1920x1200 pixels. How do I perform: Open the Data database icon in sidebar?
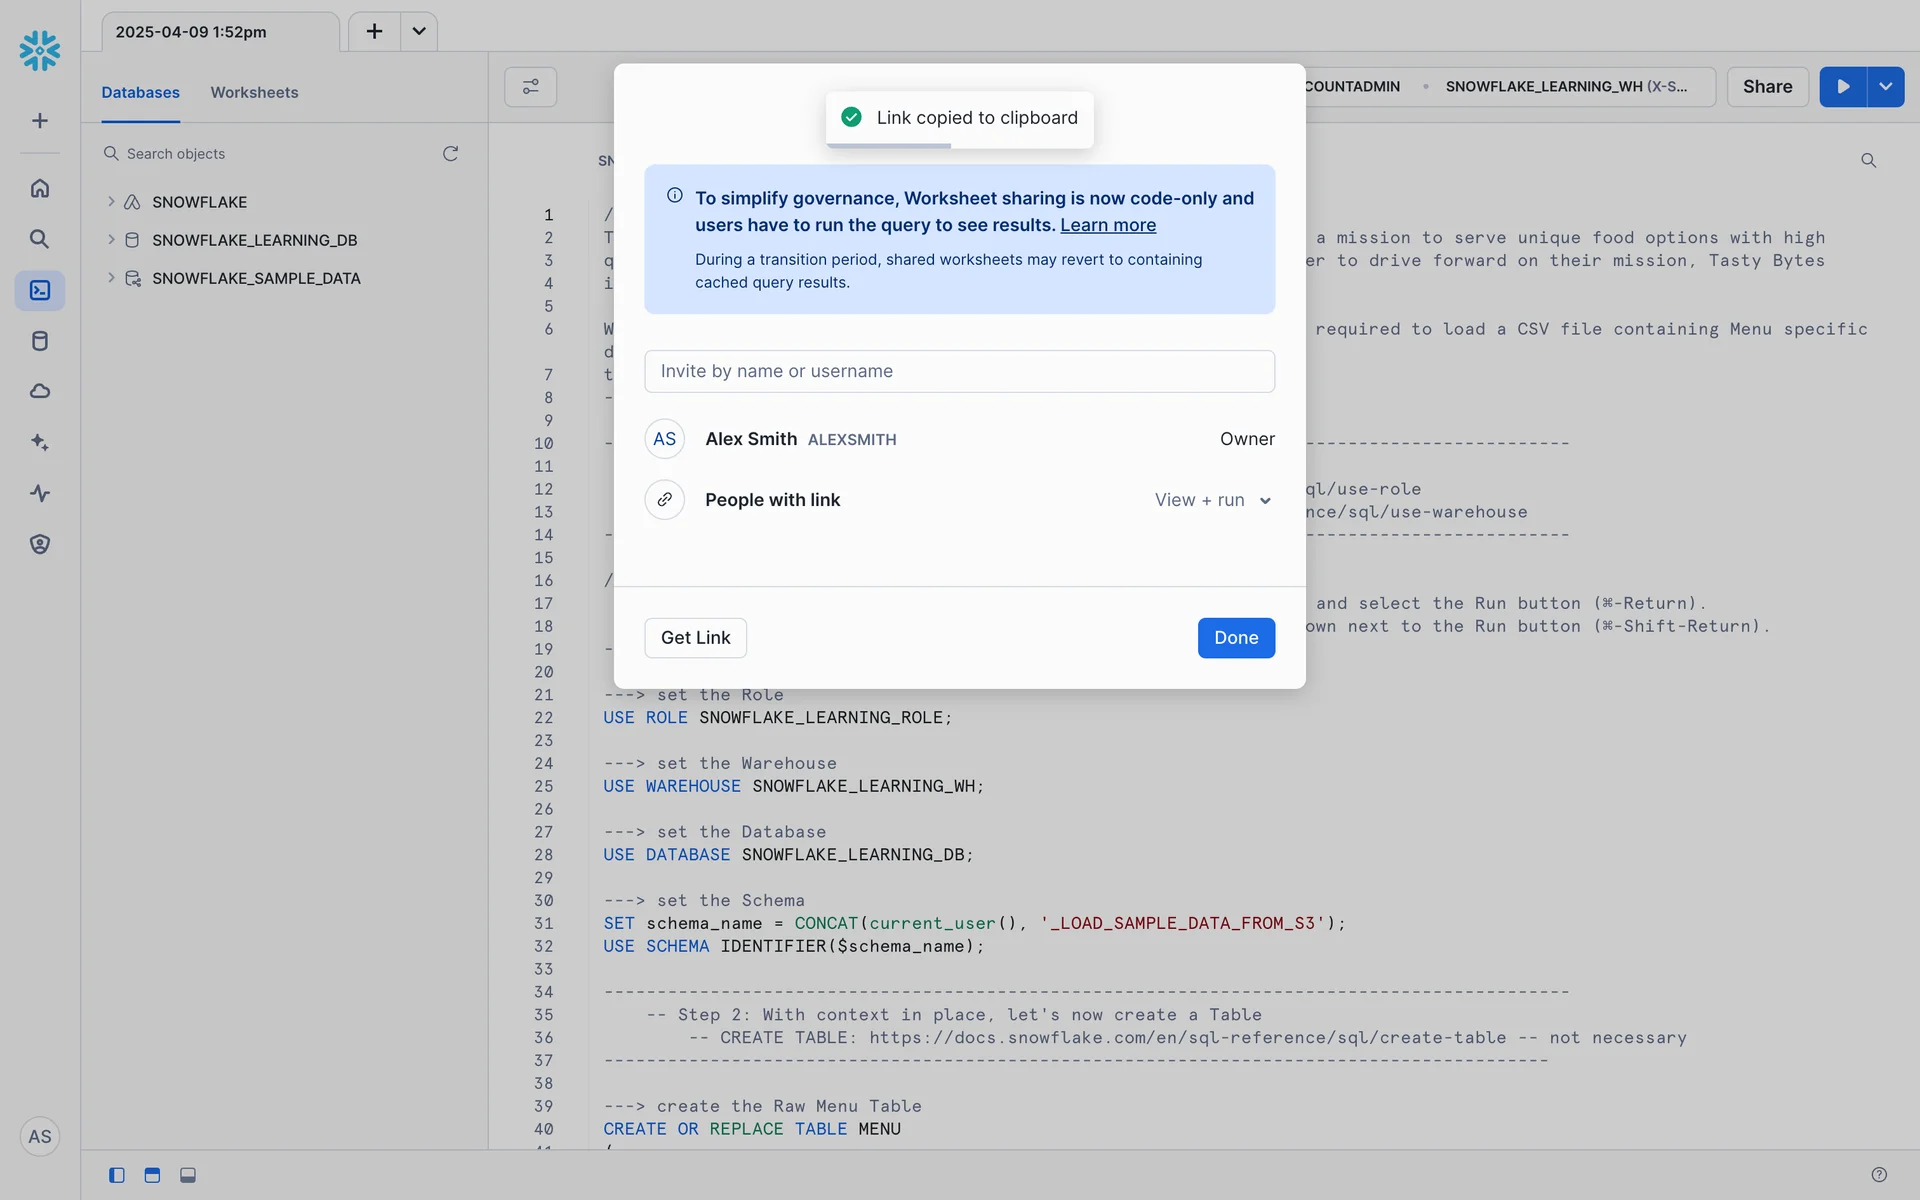(40, 341)
